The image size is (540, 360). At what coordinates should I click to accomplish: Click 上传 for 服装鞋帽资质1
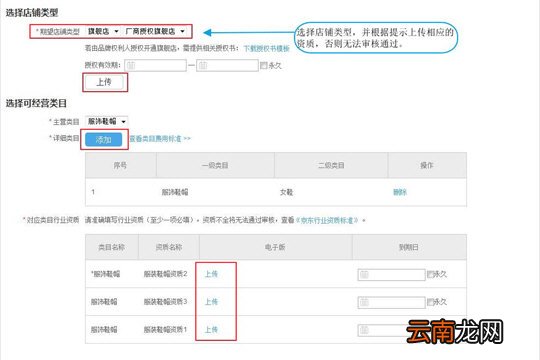click(x=211, y=330)
